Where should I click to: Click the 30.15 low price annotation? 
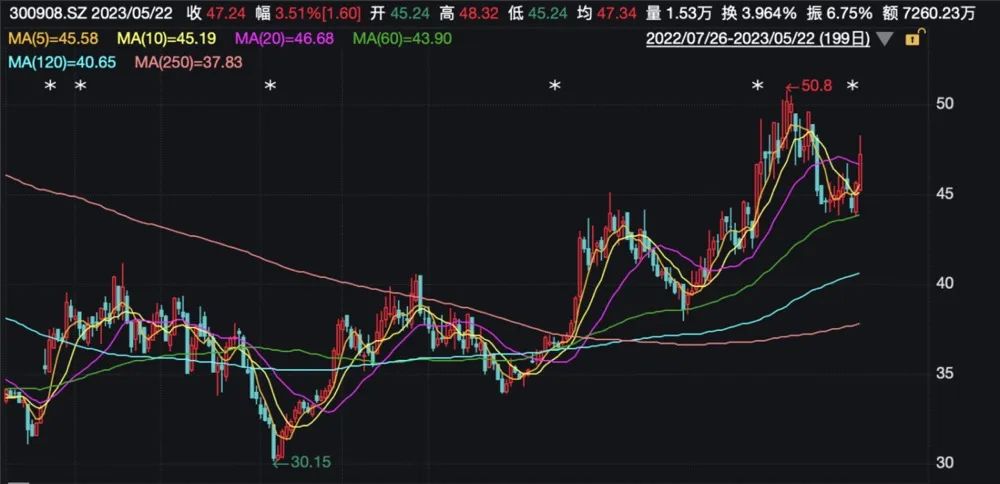tap(303, 462)
